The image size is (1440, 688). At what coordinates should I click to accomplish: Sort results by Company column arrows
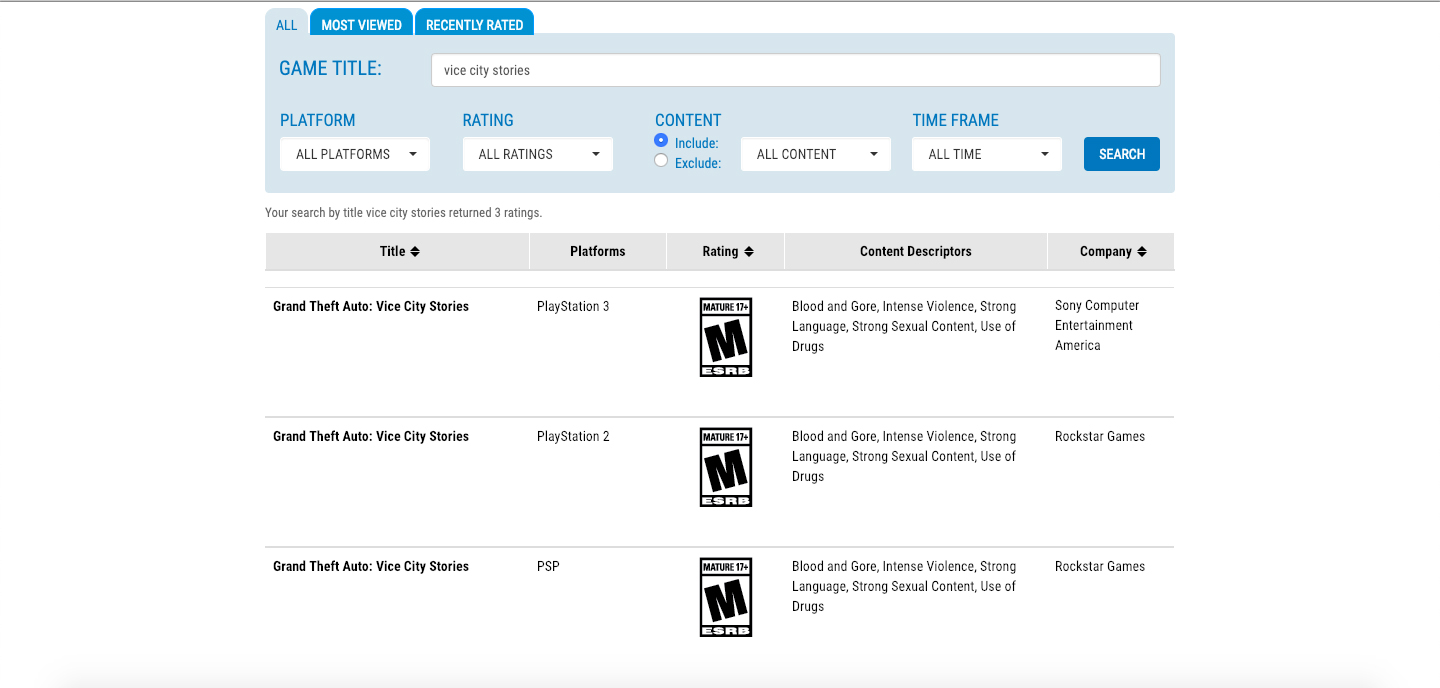1141,252
